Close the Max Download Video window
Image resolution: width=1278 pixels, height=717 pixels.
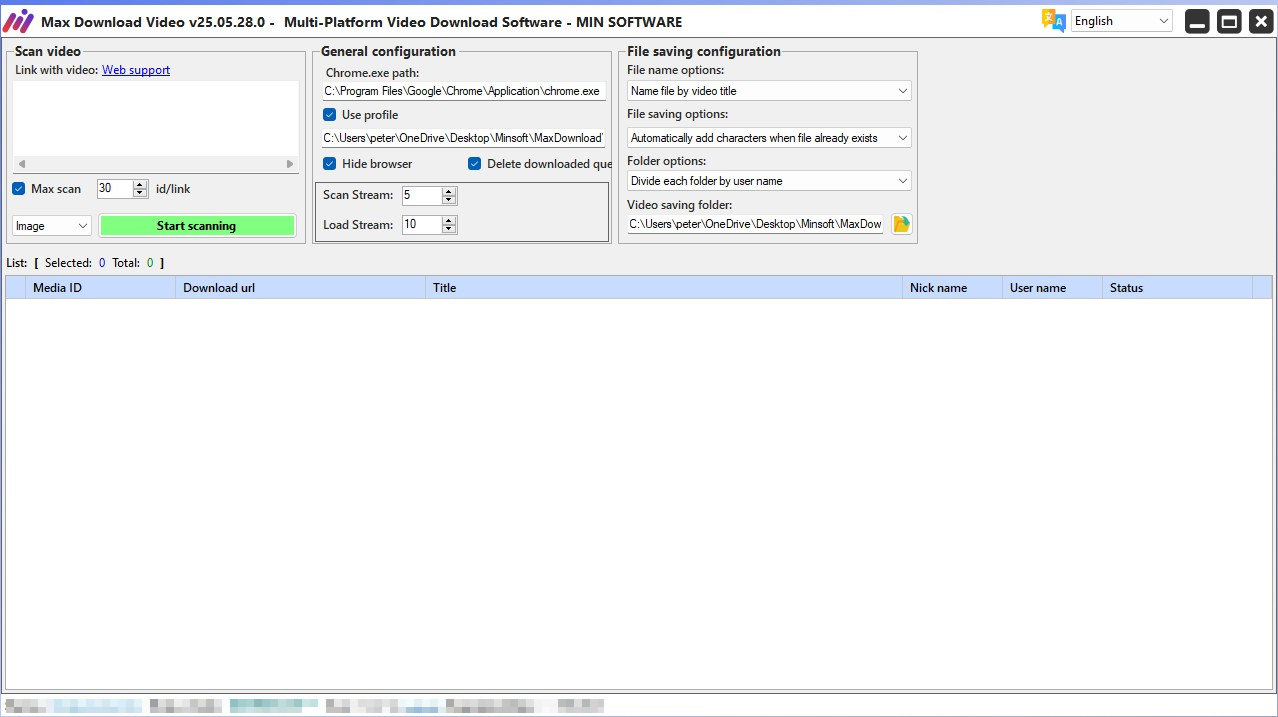1261,21
